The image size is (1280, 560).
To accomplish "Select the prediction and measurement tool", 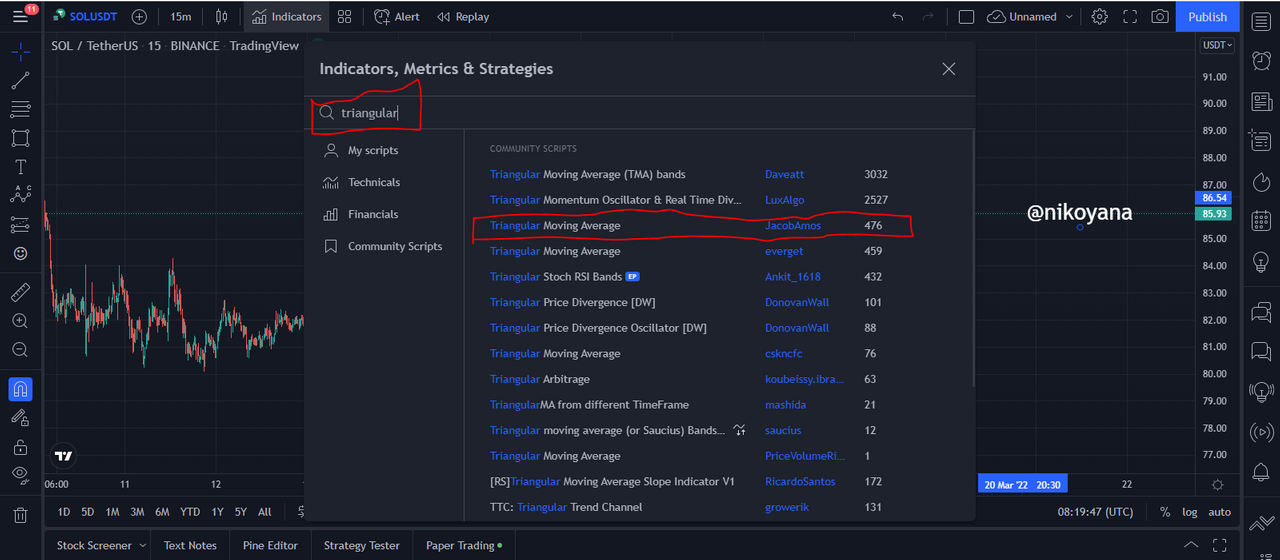I will point(20,225).
